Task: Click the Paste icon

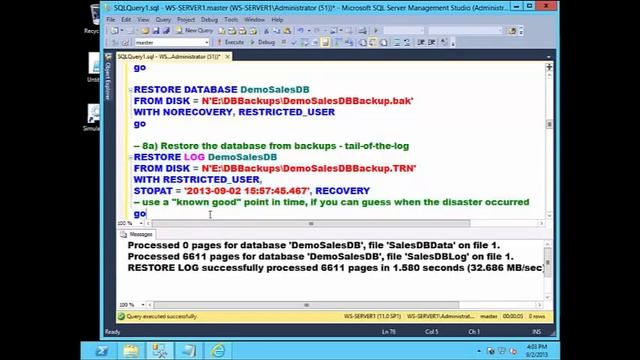Action: pos(287,31)
